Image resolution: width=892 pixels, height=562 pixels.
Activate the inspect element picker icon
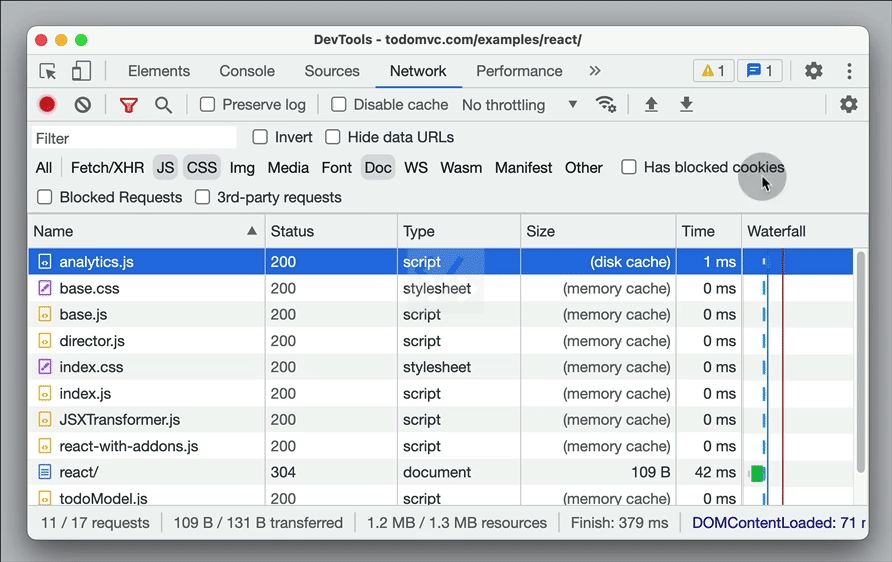point(48,71)
